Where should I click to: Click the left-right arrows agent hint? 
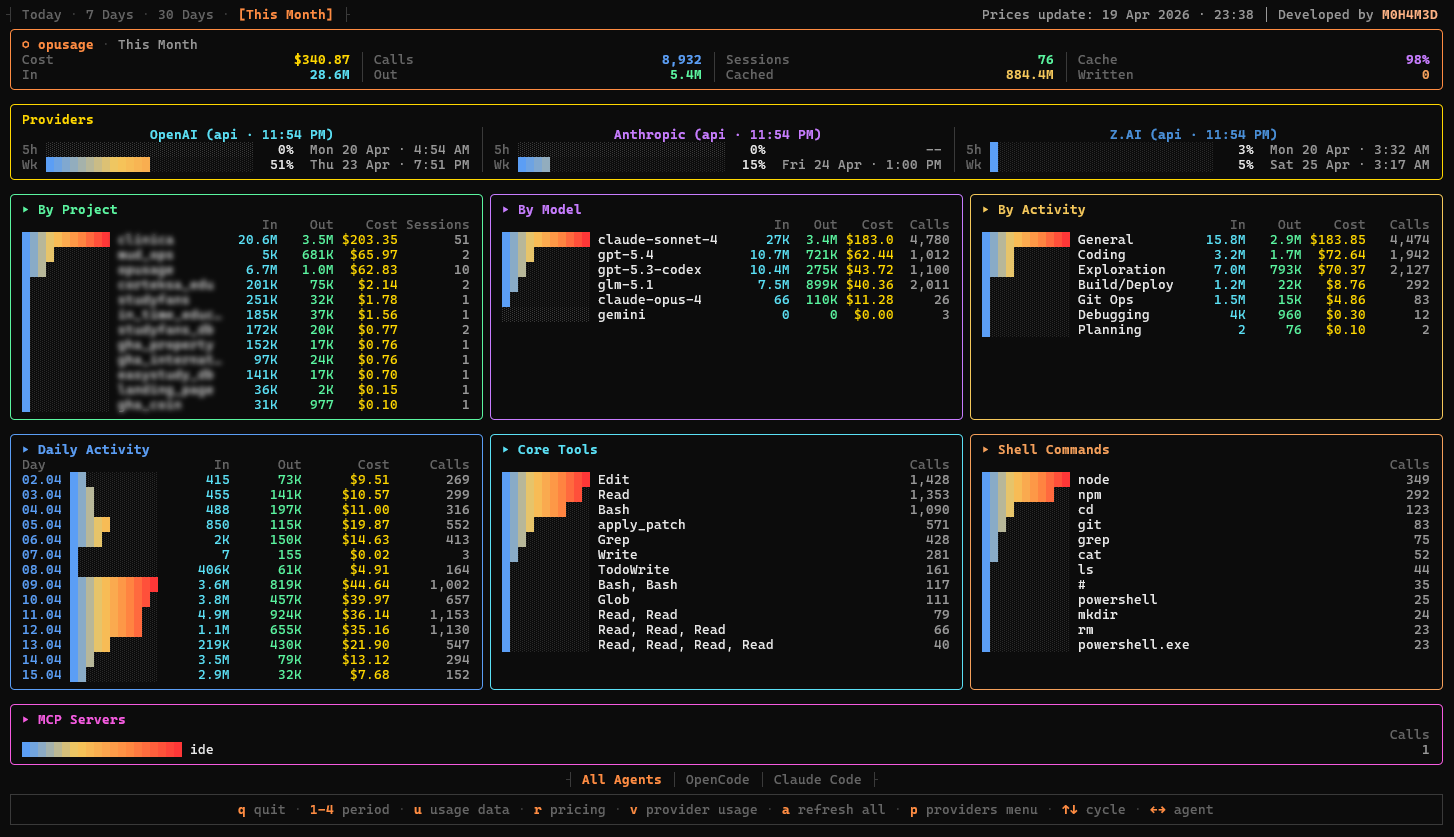1181,810
